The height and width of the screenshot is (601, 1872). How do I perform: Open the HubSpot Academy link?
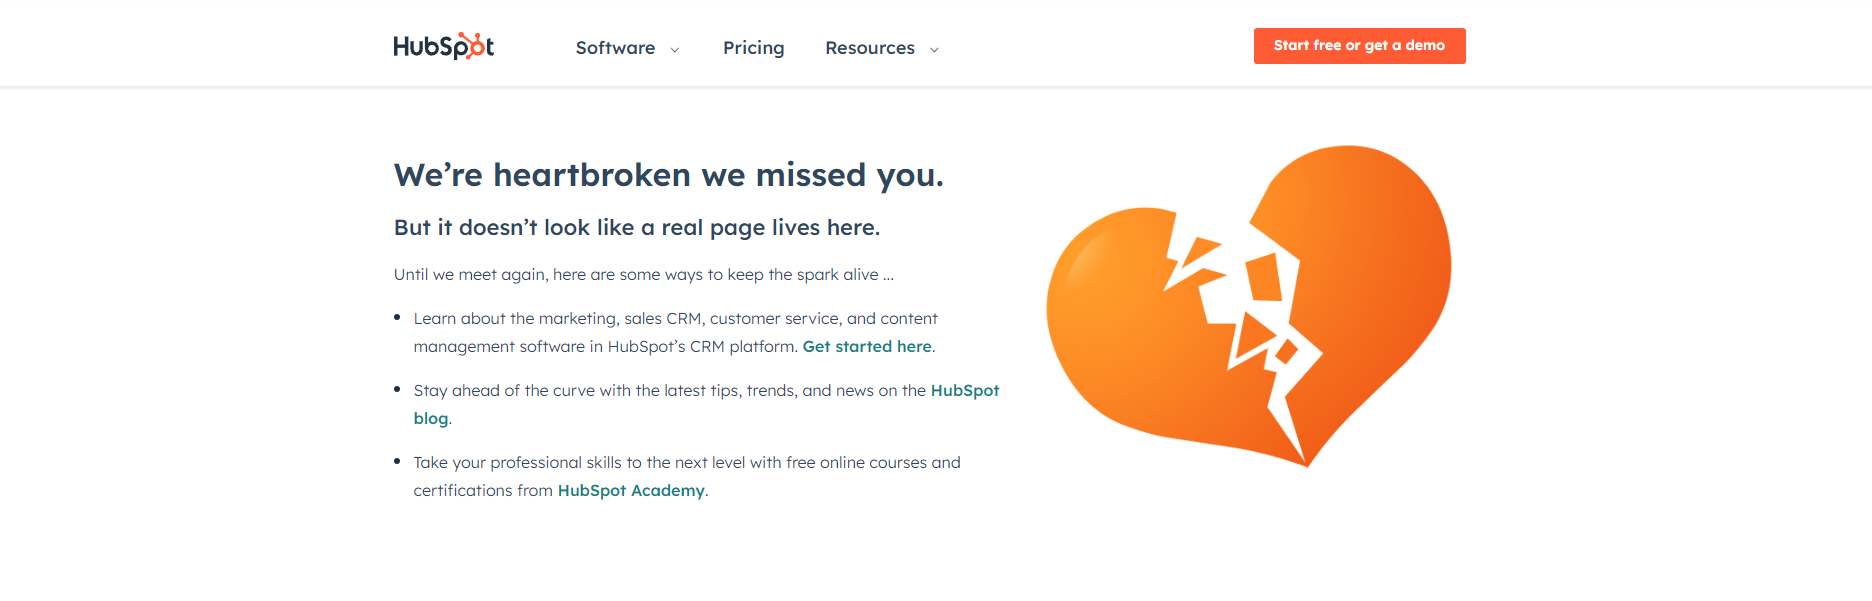pos(631,490)
